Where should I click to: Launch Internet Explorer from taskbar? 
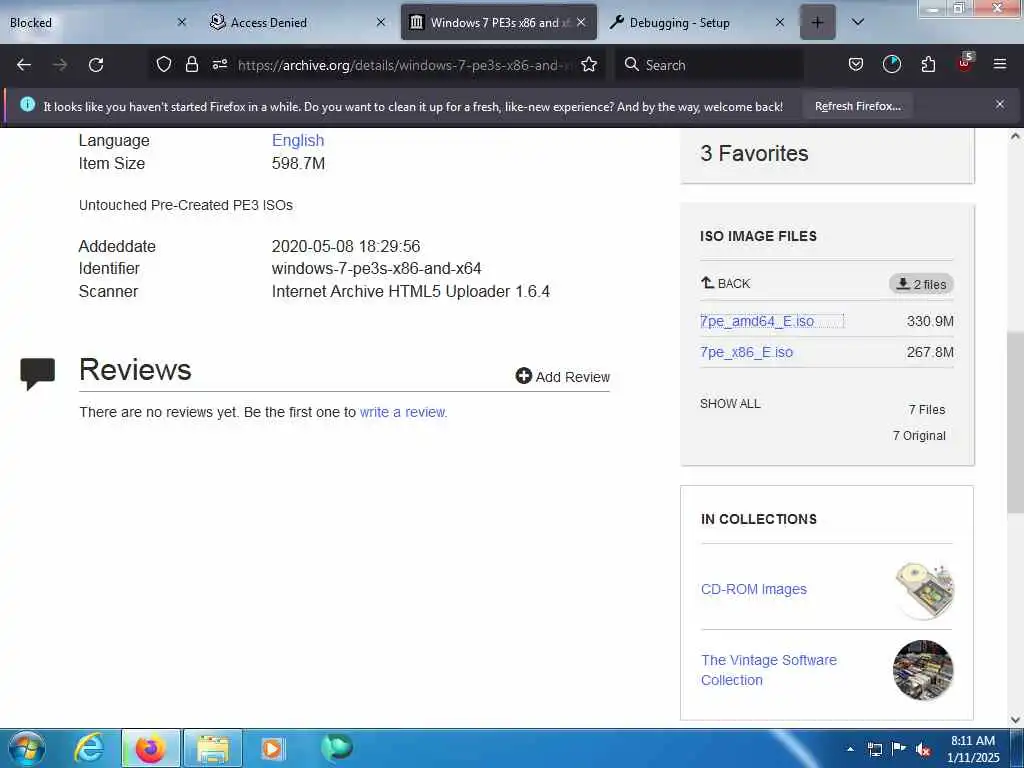(x=88, y=748)
